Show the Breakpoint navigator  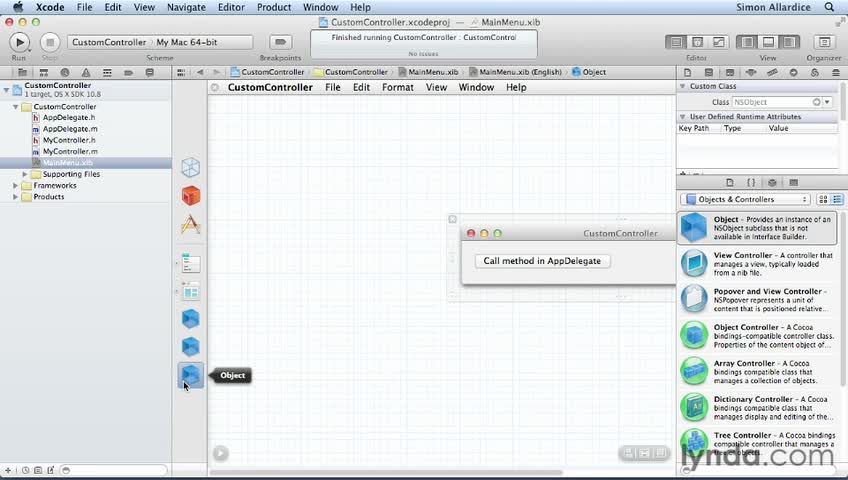pyautogui.click(x=129, y=72)
